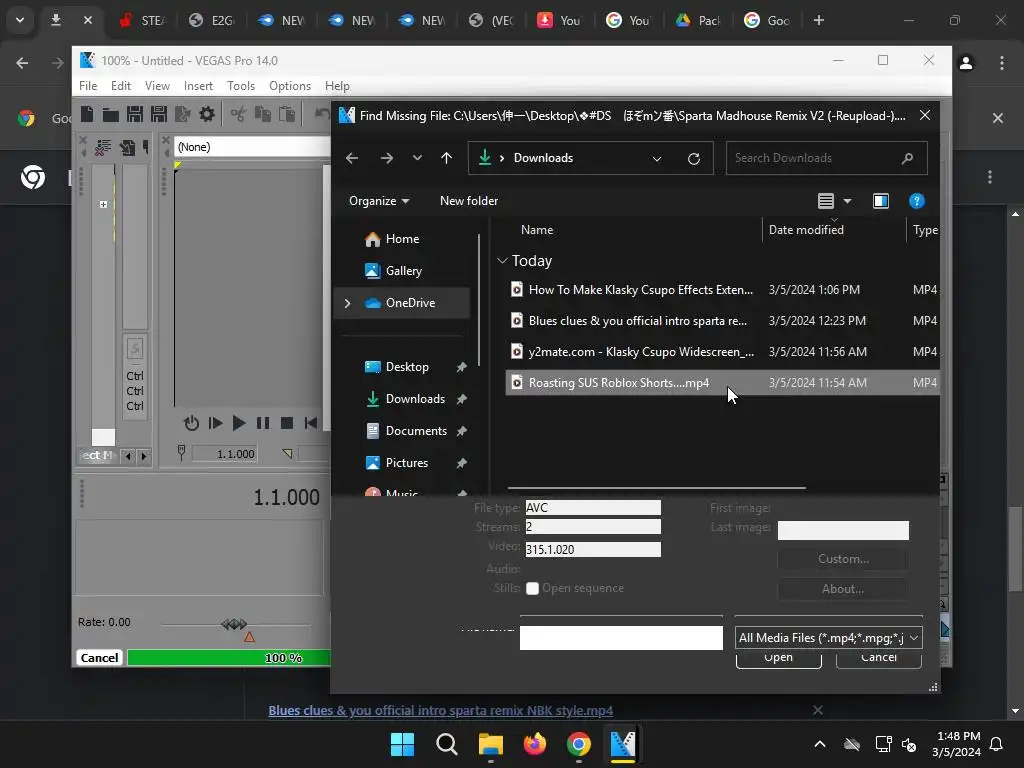Click the remove unused media icon
Image resolution: width=1024 pixels, height=768 pixels.
click(103, 148)
